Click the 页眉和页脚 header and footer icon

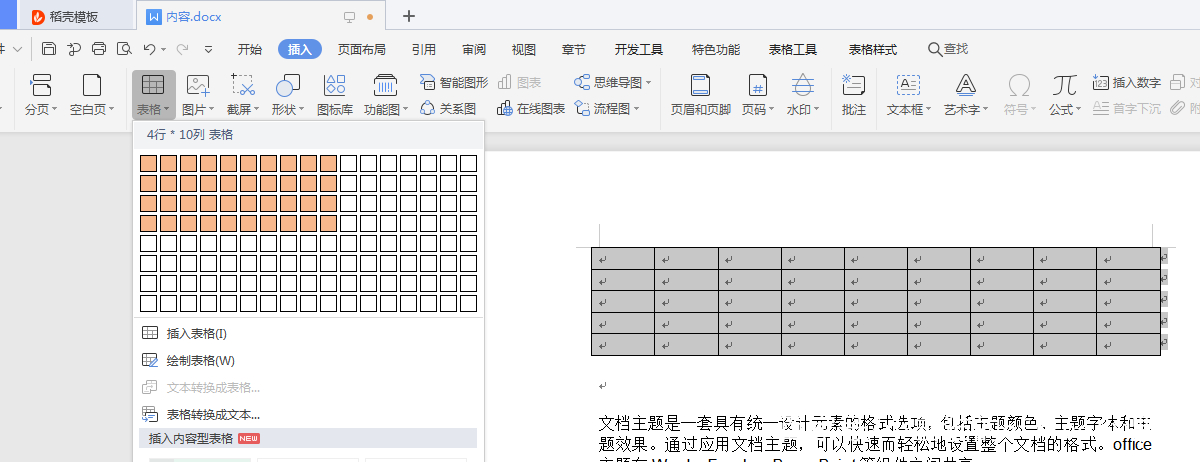[700, 86]
